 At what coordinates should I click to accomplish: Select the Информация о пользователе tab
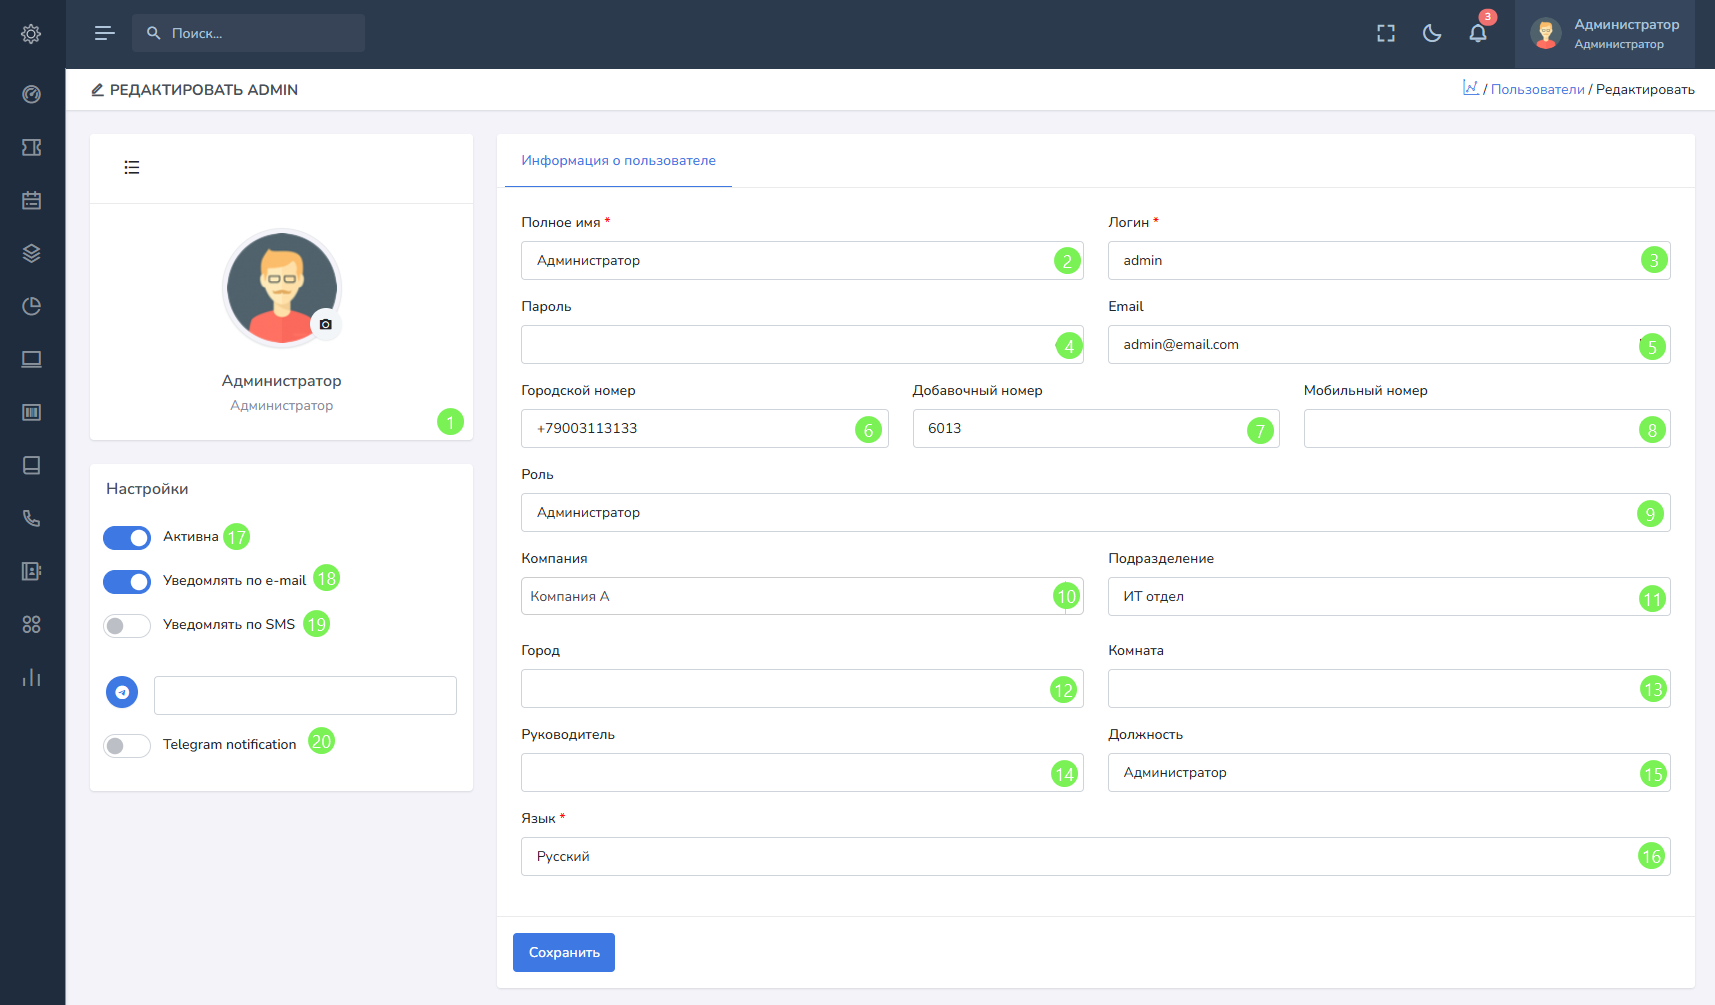pos(618,161)
